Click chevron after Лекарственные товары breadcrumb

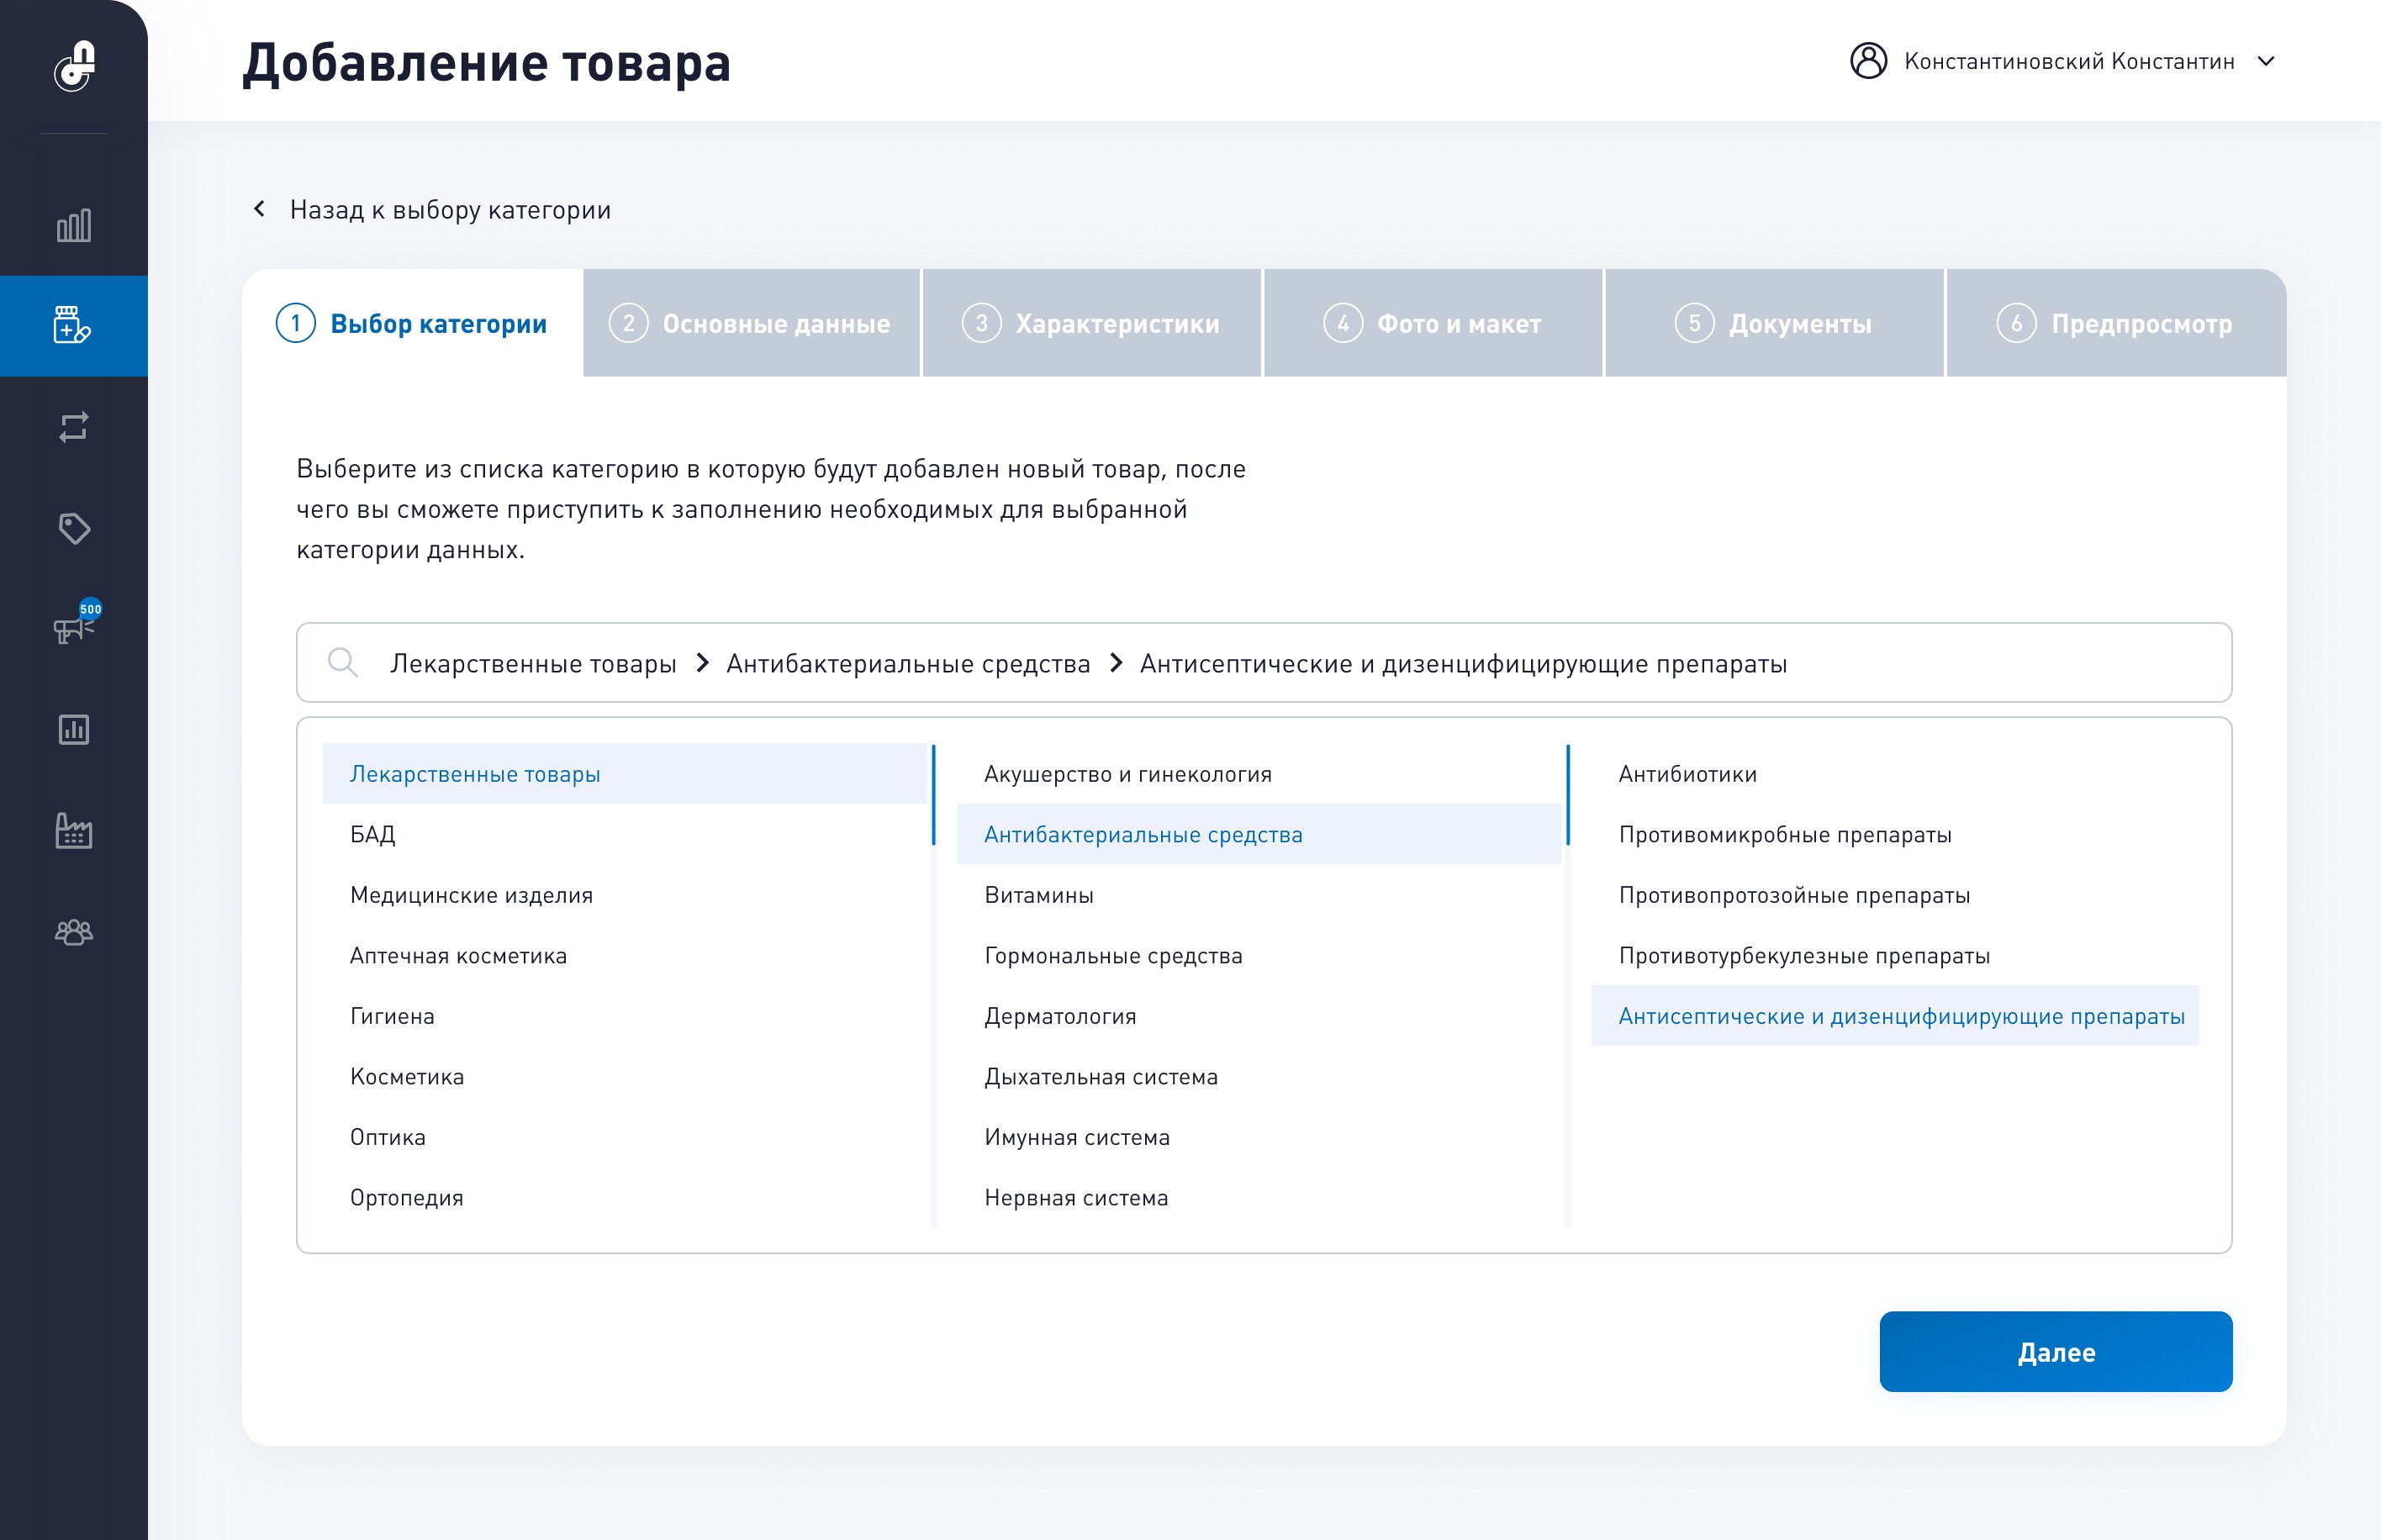click(x=702, y=663)
